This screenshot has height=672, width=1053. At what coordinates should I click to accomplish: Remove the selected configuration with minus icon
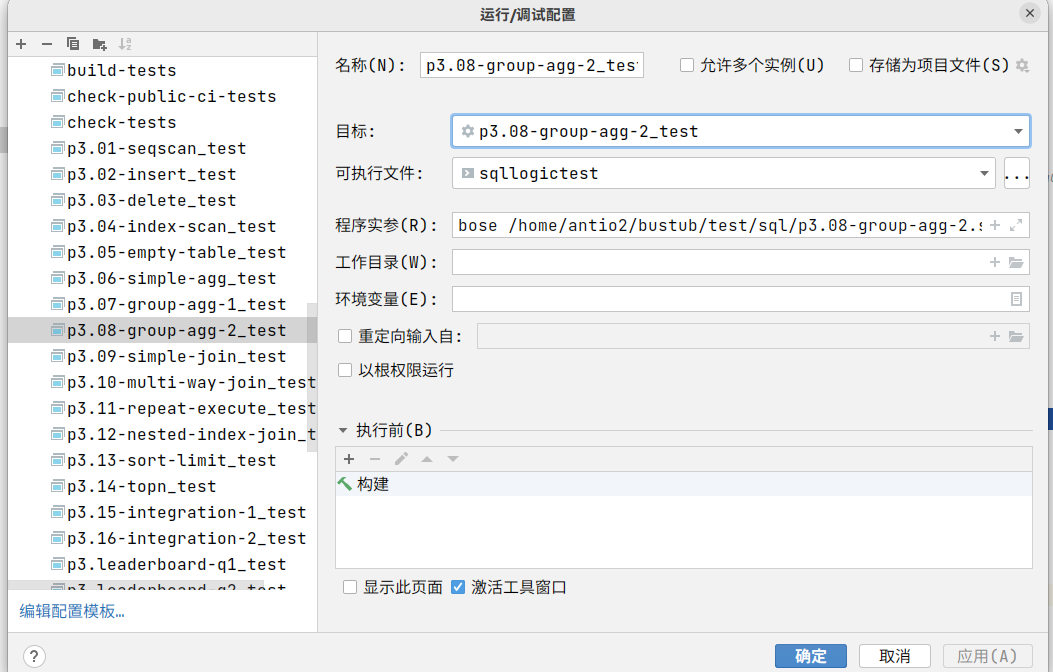tap(46, 44)
